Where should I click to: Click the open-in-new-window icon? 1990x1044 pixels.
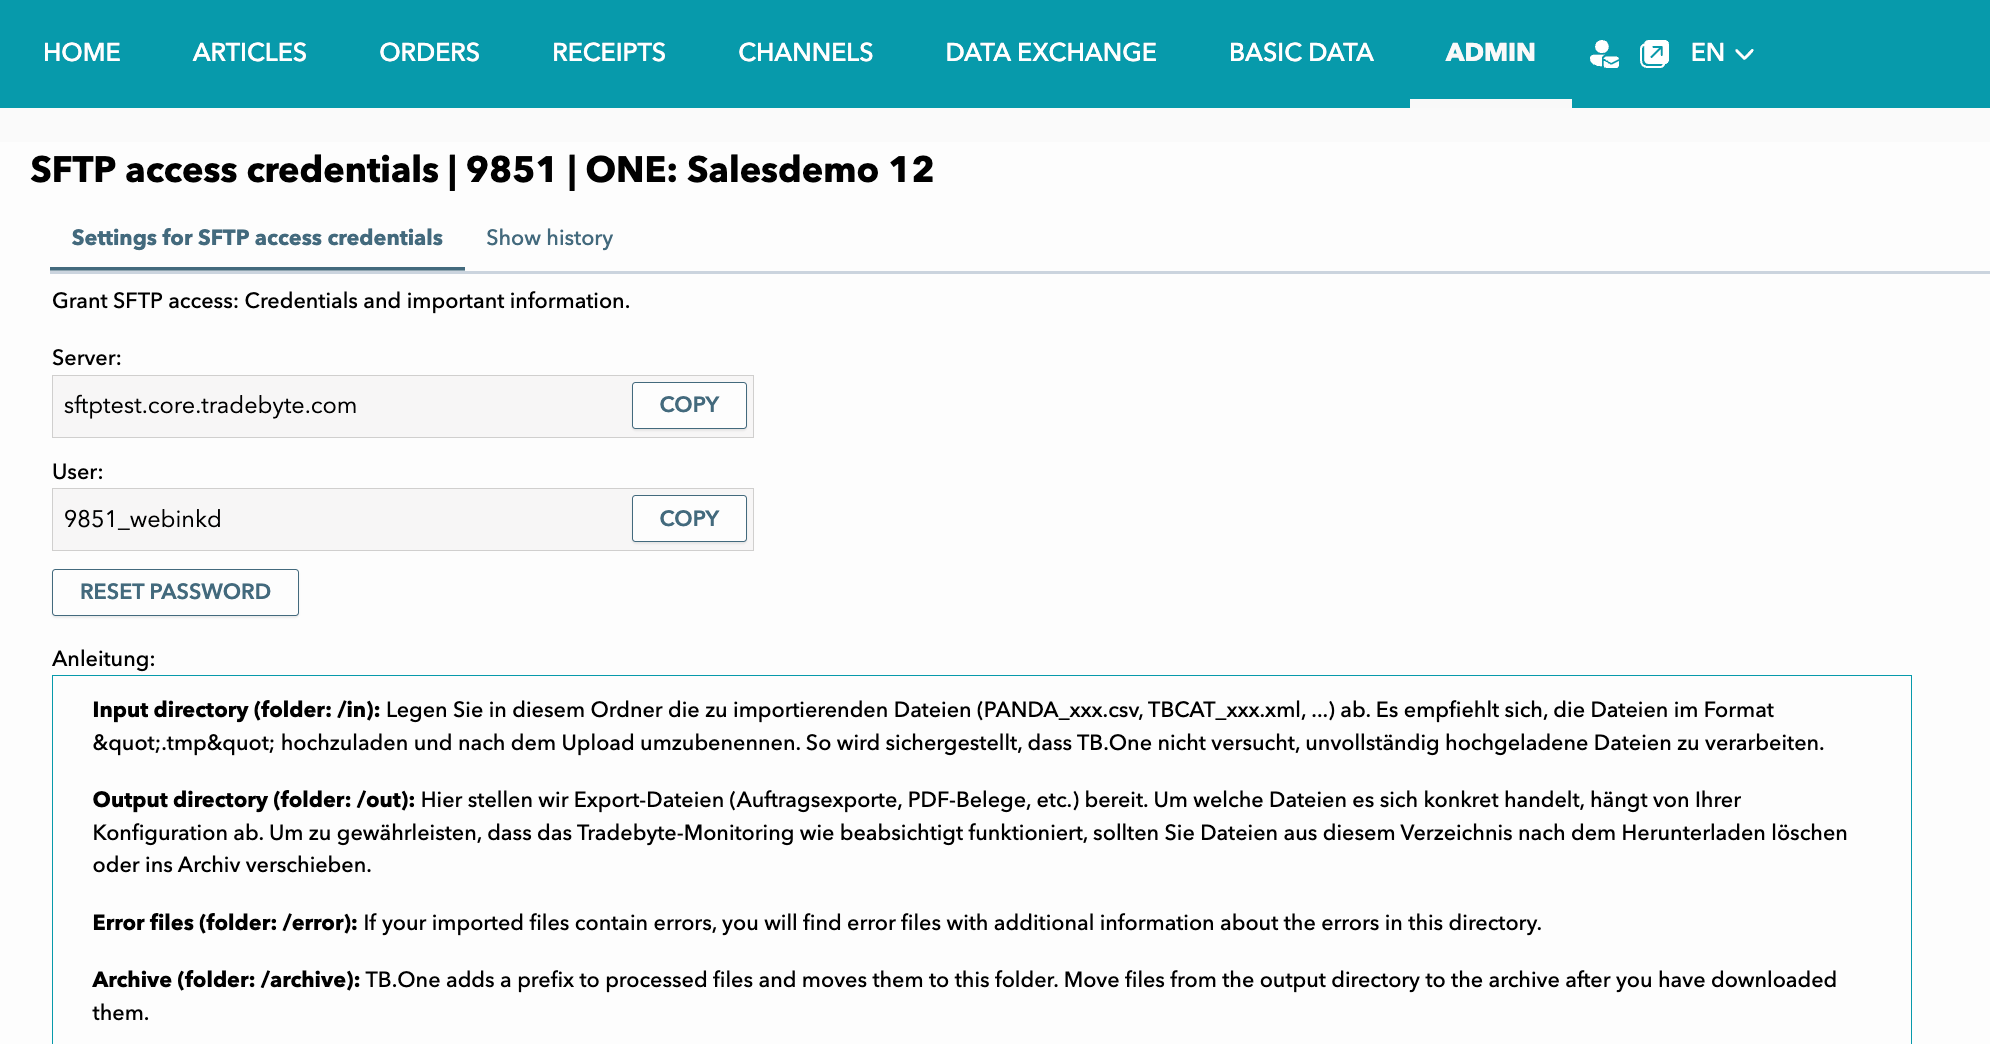coord(1654,53)
